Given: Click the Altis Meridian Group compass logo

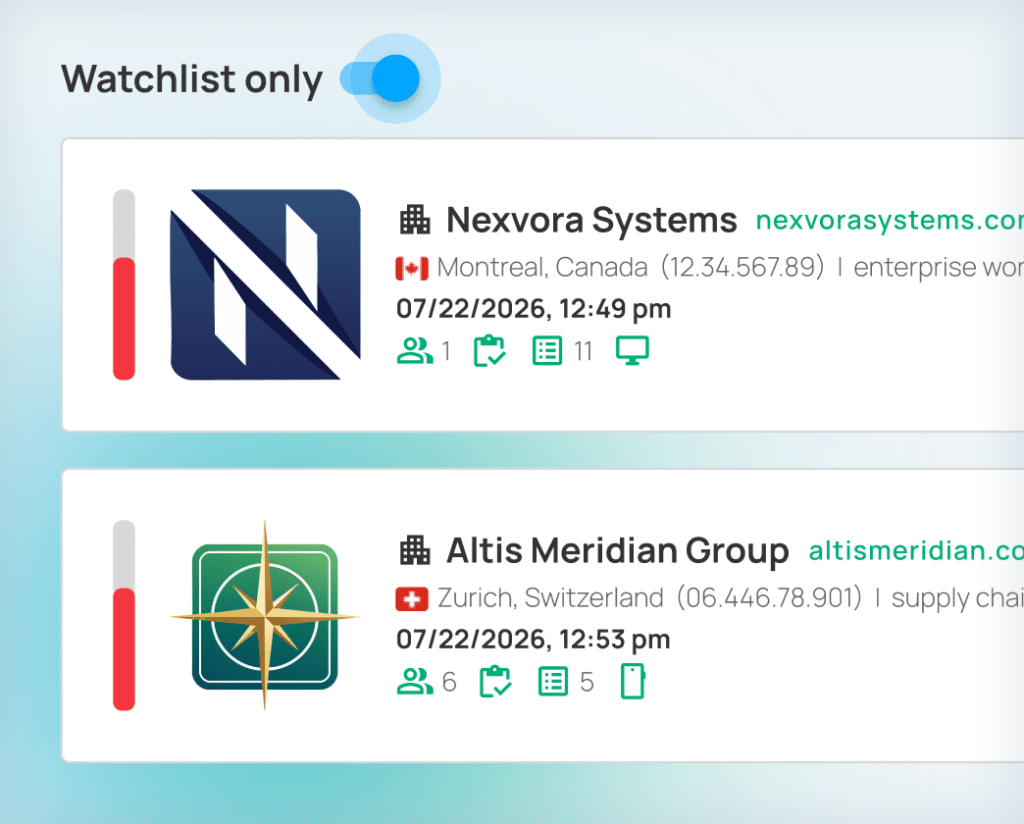Looking at the screenshot, I should click(x=265, y=616).
